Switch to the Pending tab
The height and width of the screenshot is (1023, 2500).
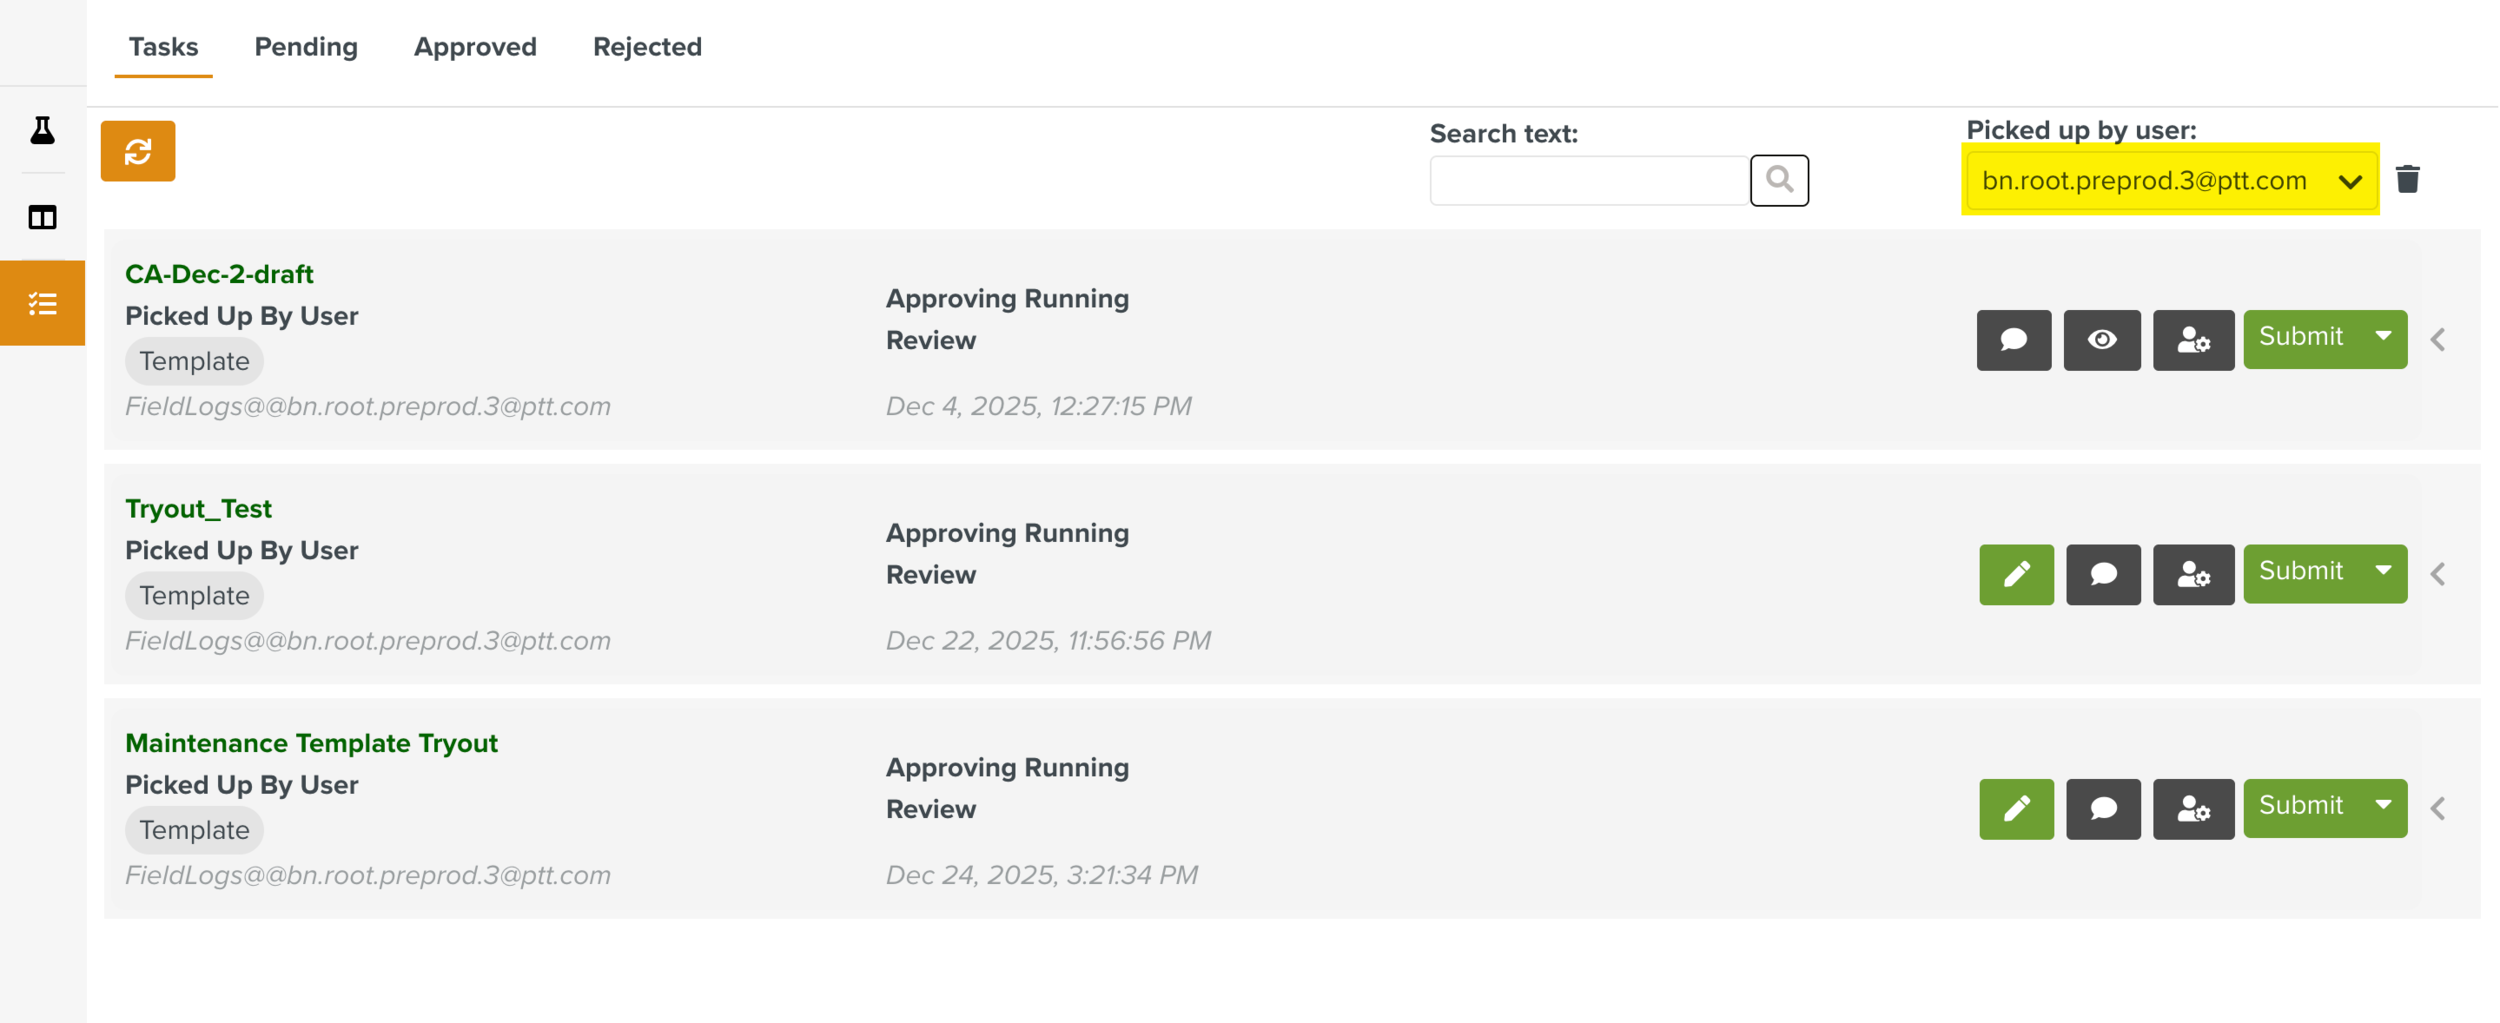pos(306,47)
